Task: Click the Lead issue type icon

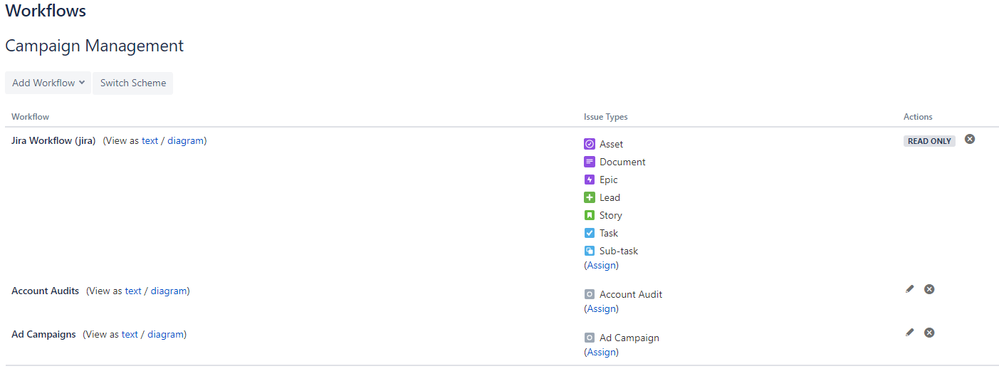Action: click(589, 197)
